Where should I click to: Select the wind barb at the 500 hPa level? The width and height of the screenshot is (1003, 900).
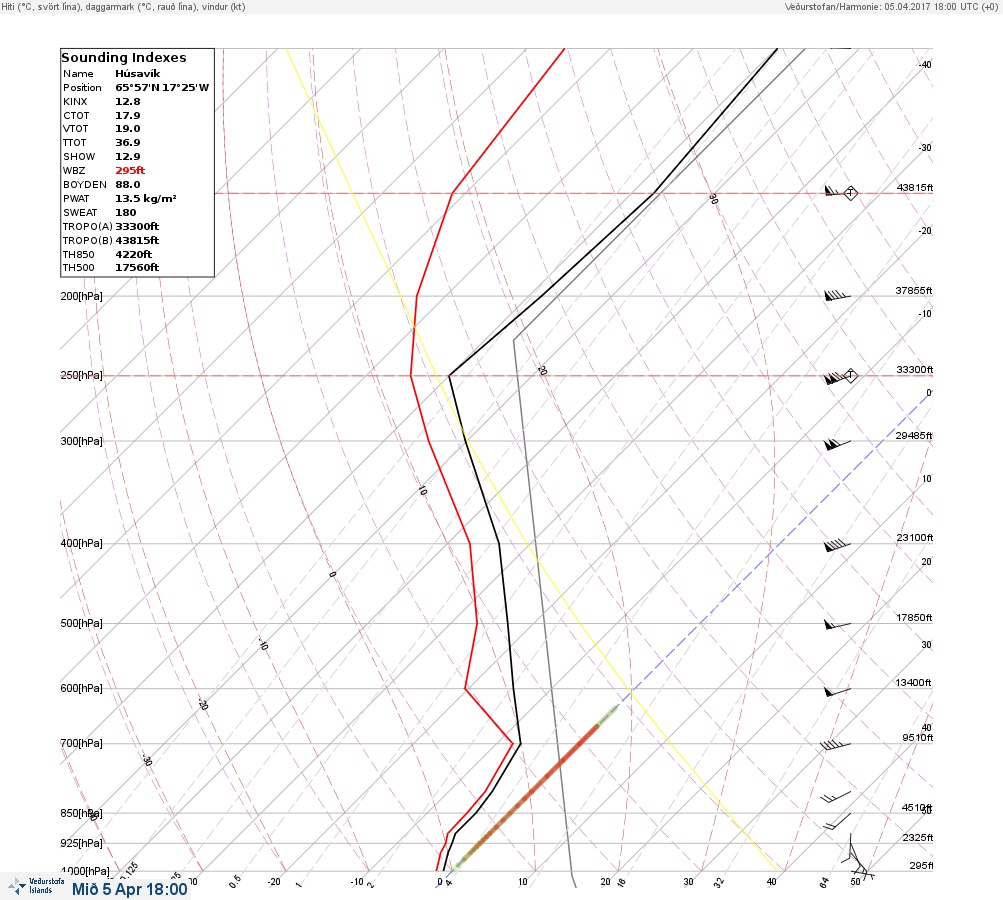pos(837,624)
